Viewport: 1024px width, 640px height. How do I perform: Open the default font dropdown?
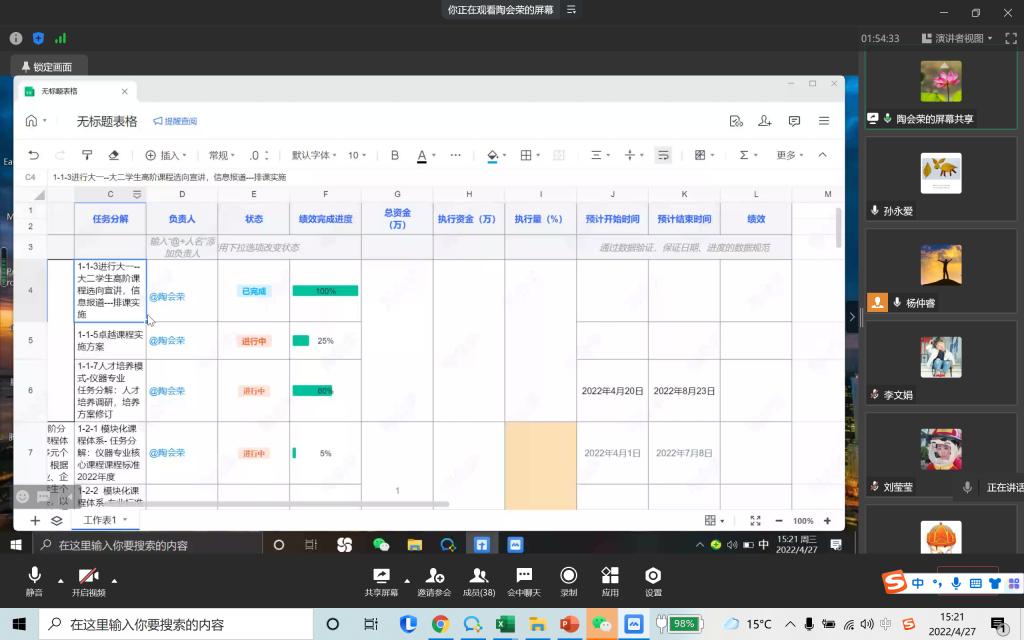(315, 155)
